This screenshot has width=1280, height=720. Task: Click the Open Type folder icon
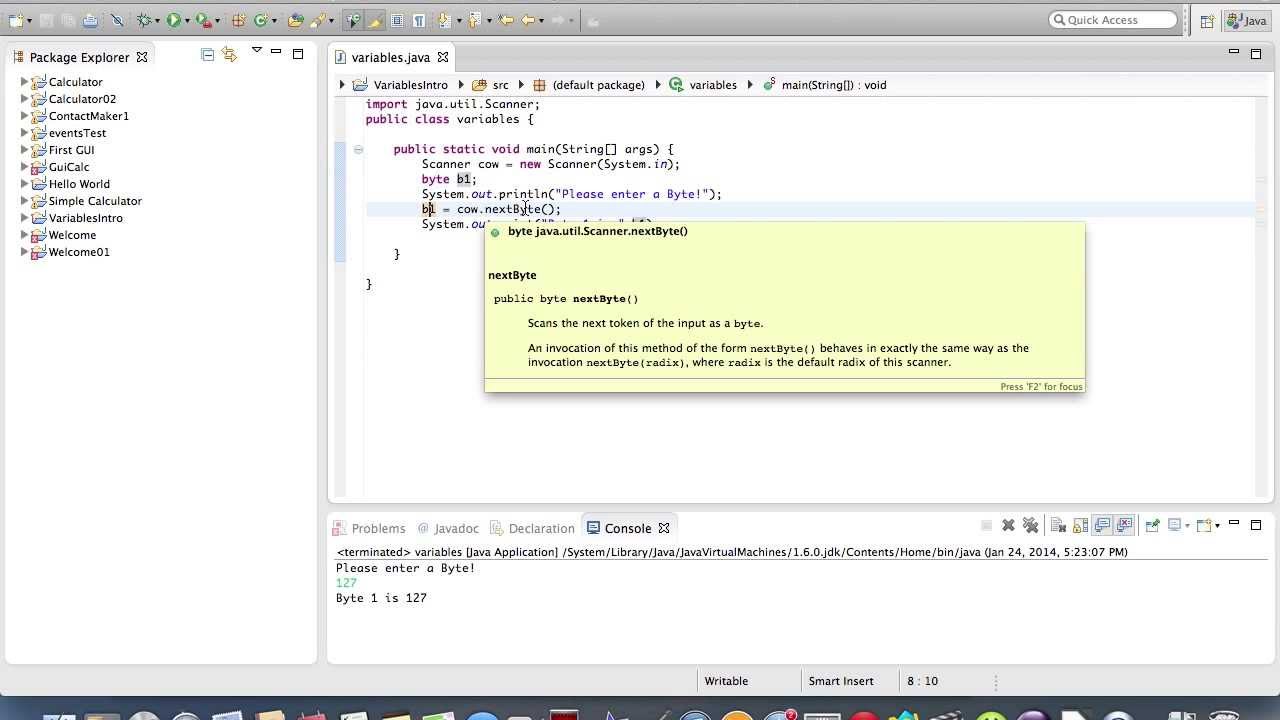coord(296,20)
